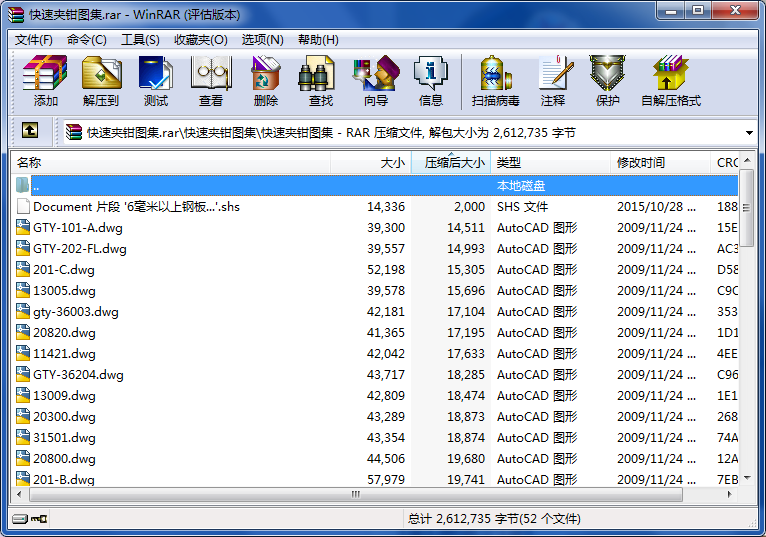The height and width of the screenshot is (537, 766).
Task: Select the 20800.dwg file name
Action: tap(64, 459)
